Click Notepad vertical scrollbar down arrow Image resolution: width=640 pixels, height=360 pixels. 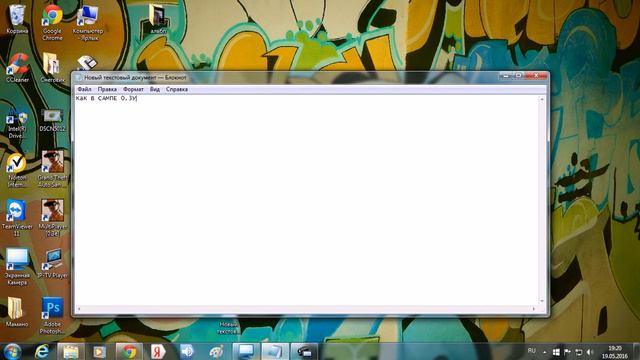pyautogui.click(x=542, y=301)
